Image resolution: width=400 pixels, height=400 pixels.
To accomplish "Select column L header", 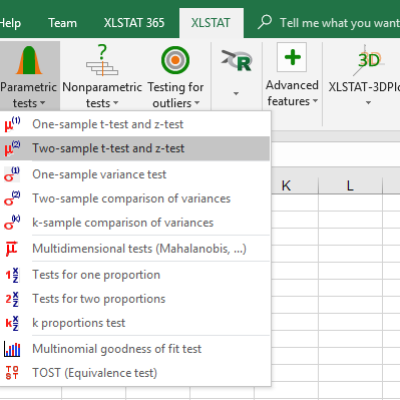I will click(350, 186).
